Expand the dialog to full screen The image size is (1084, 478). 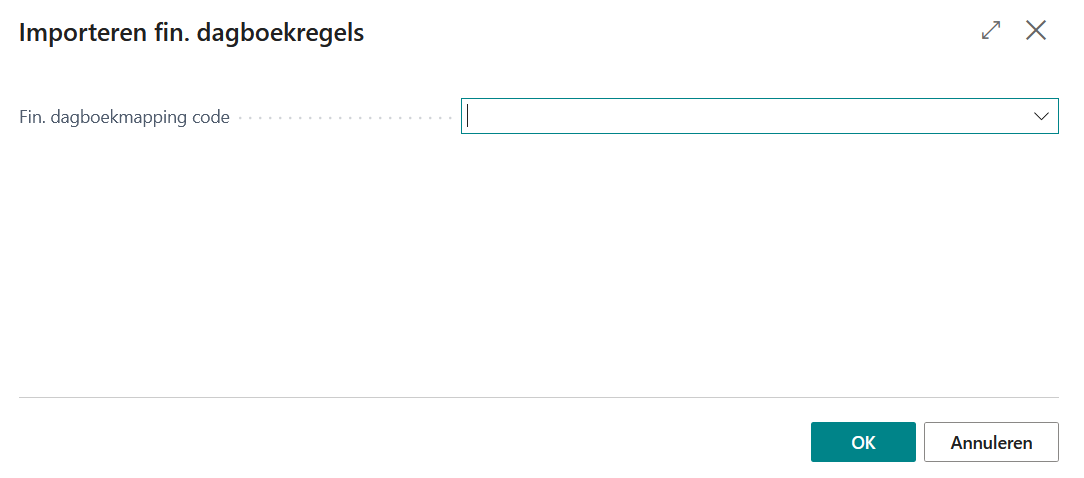coord(991,31)
